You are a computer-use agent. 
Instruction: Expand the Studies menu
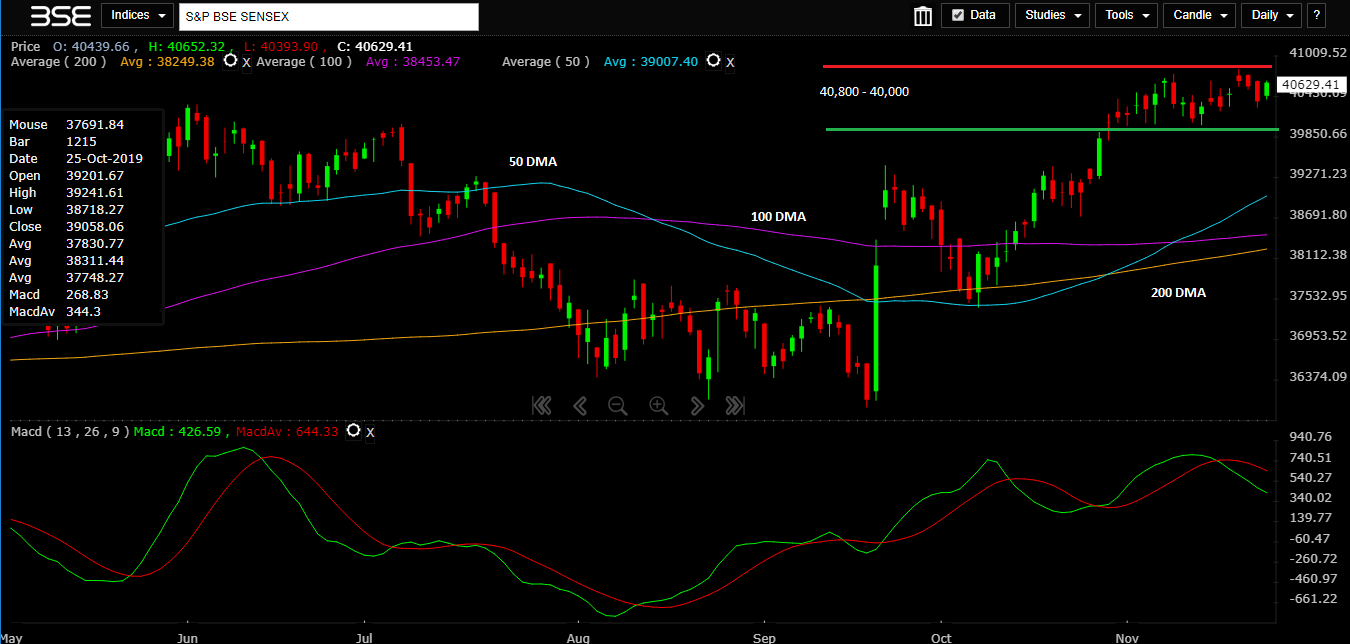tap(1052, 16)
